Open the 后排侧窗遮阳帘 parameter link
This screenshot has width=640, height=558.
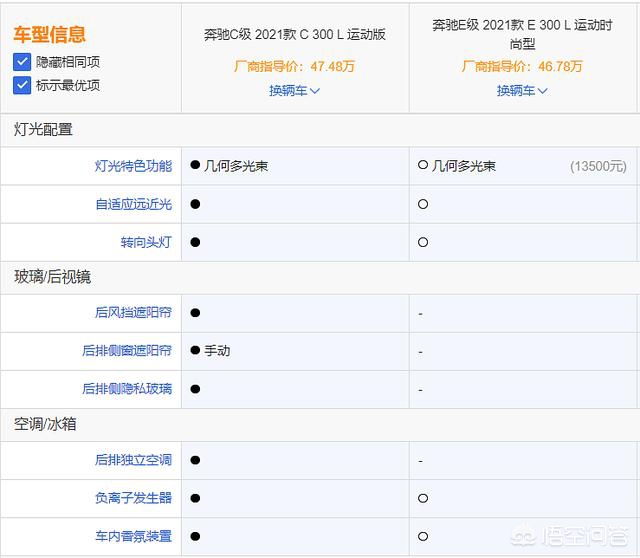coord(127,351)
